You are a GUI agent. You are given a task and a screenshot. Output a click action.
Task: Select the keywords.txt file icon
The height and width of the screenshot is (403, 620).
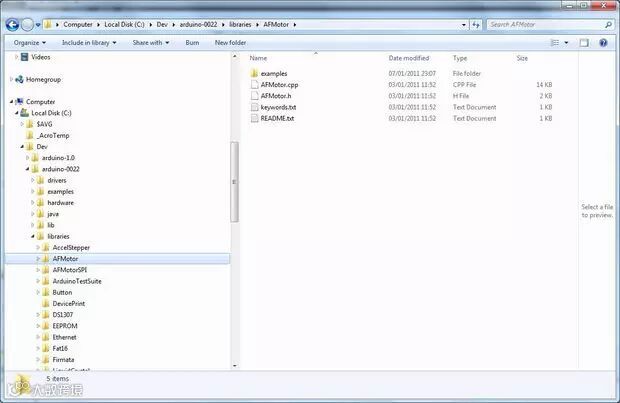[254, 107]
